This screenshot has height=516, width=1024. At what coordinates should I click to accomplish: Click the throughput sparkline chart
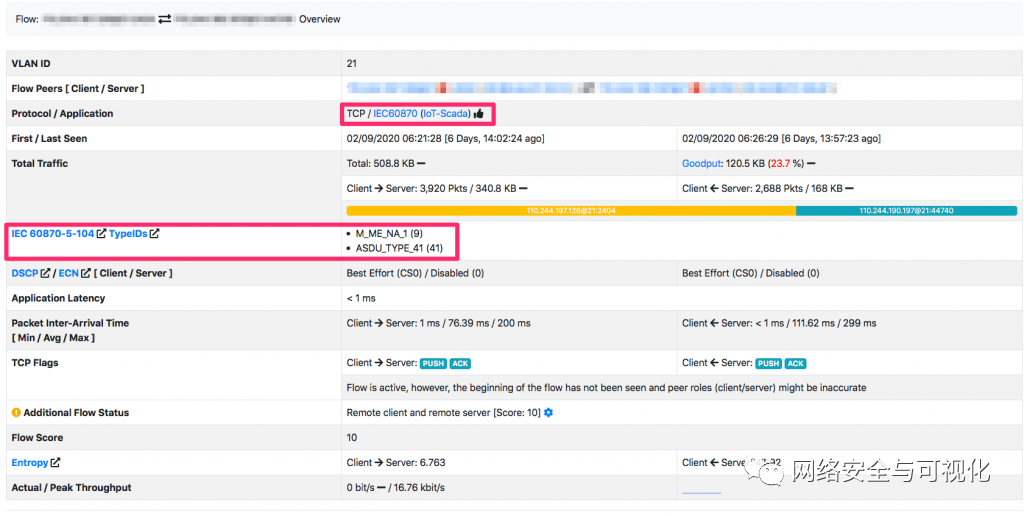[701, 489]
